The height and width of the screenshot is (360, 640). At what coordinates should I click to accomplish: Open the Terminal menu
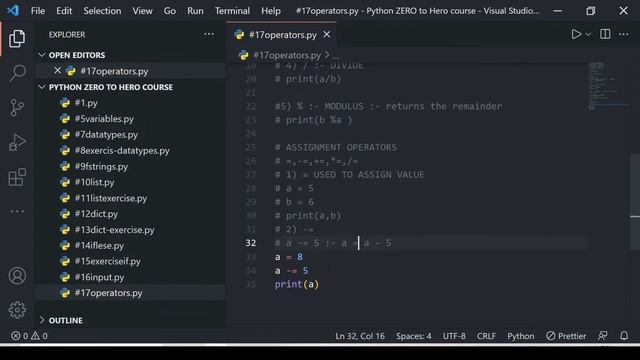pyautogui.click(x=232, y=11)
